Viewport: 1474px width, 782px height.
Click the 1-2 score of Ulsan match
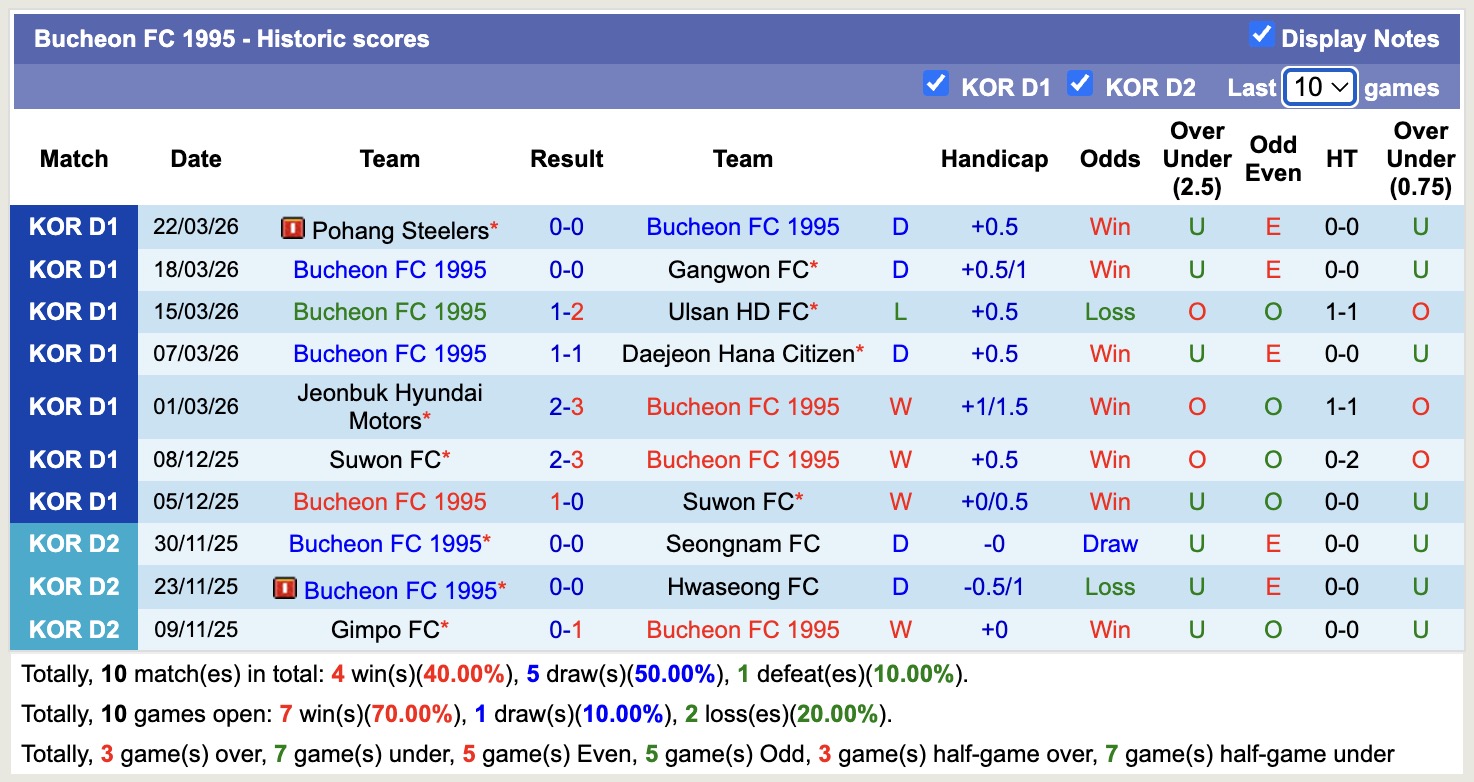coord(566,312)
